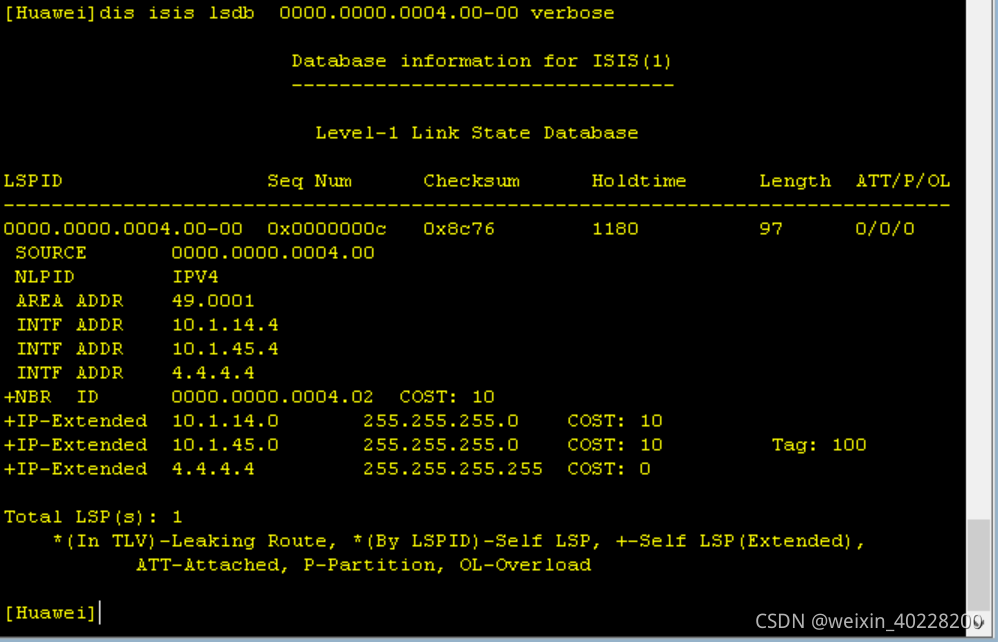Viewport: 998px width, 642px height.
Task: Click NBR ID 0000.0000.0004.02
Action: (272, 397)
